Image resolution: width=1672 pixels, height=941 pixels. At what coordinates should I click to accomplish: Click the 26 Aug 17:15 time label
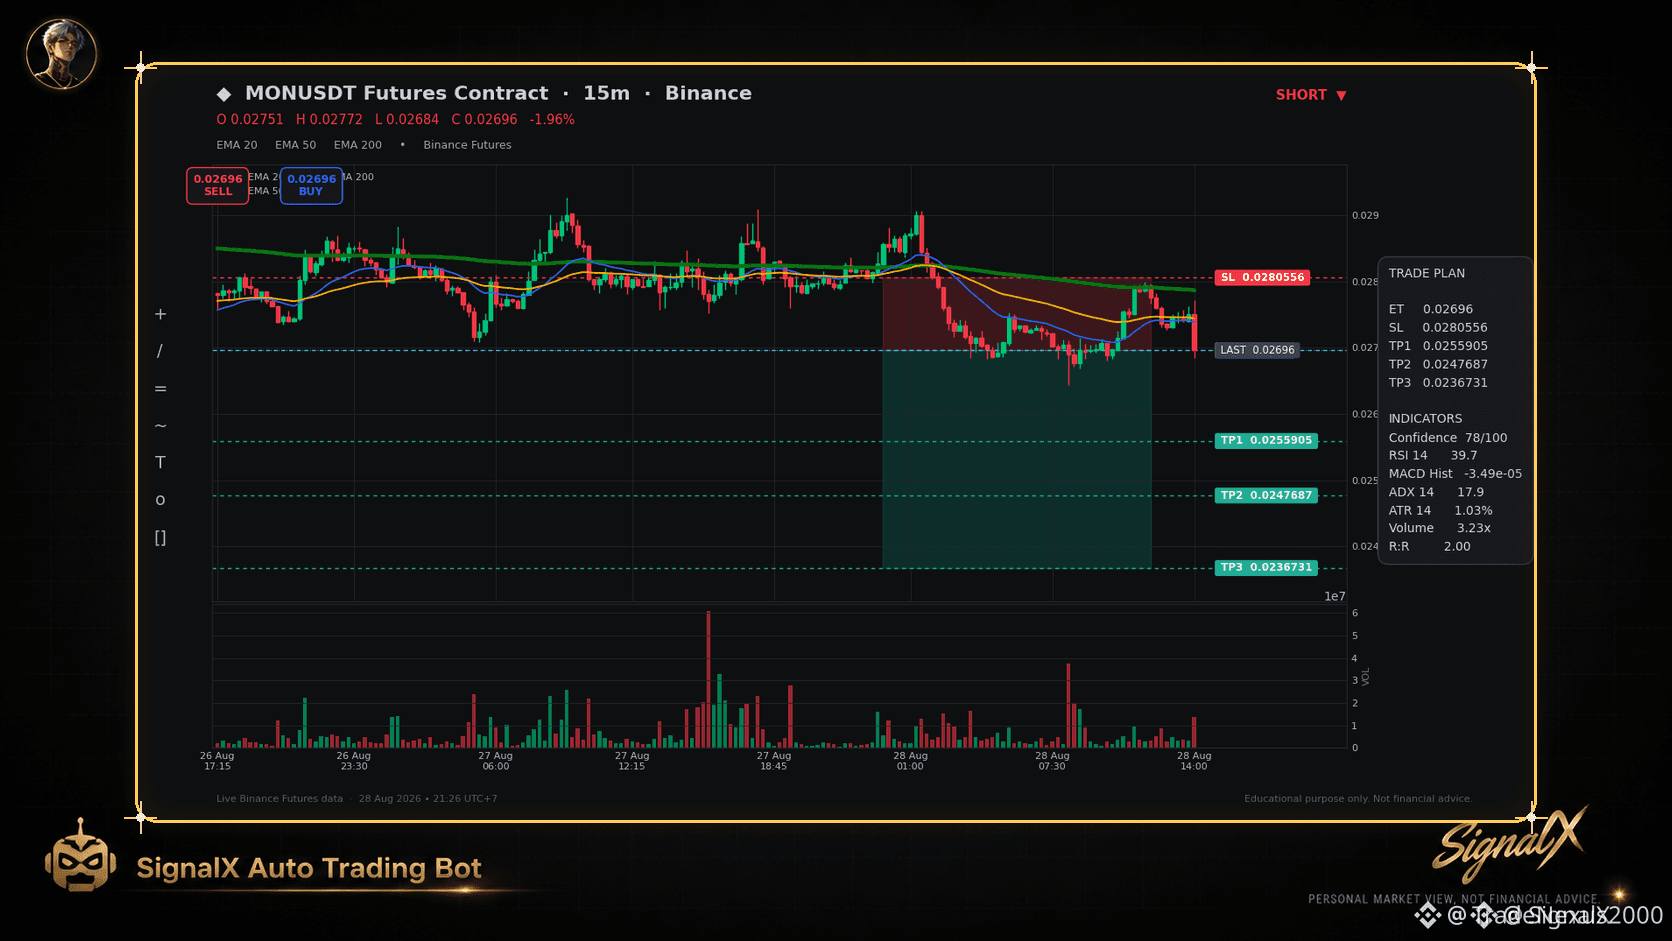pyautogui.click(x=217, y=761)
